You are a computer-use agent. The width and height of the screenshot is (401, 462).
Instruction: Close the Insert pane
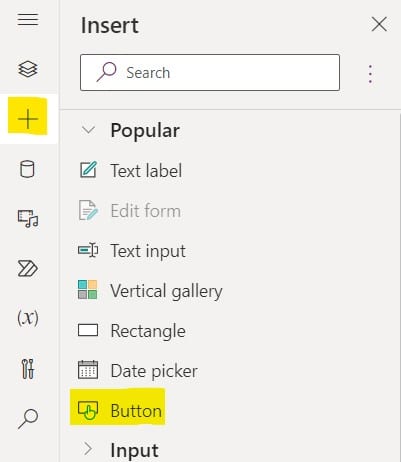[379, 24]
